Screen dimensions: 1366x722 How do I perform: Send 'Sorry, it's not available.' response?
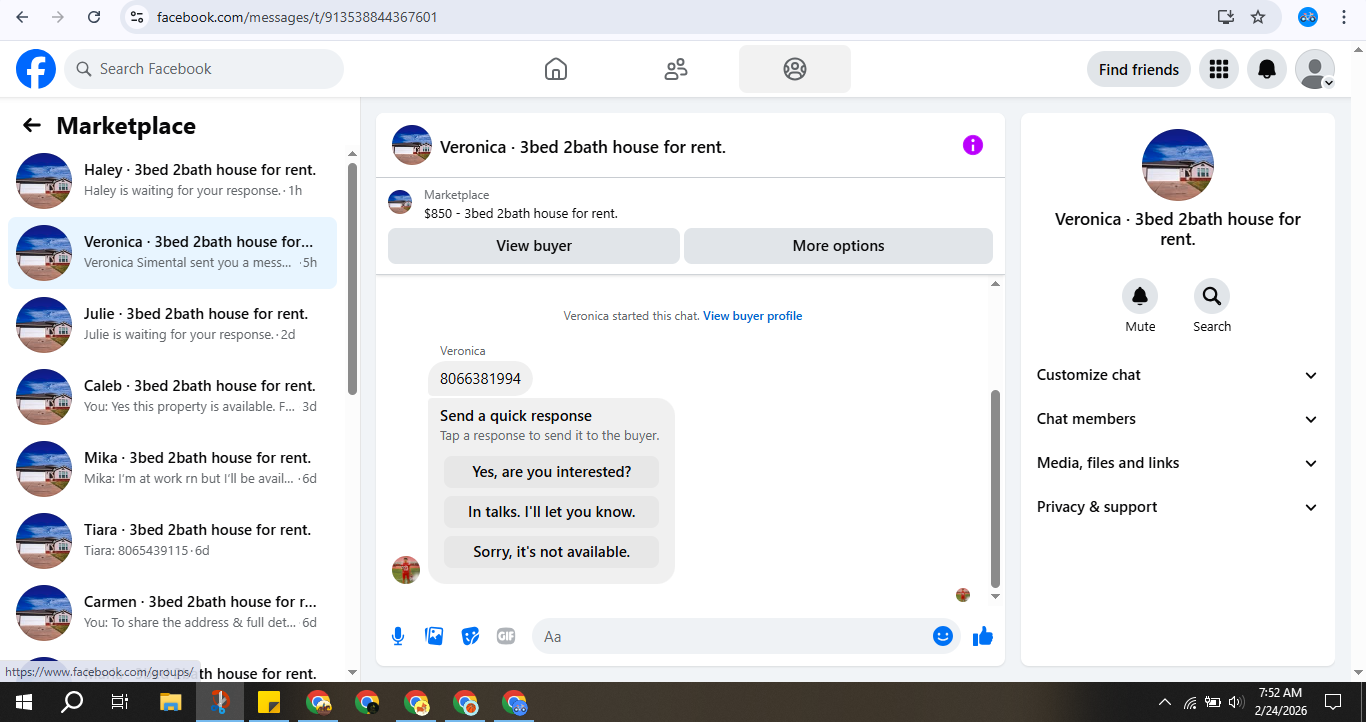click(x=552, y=552)
